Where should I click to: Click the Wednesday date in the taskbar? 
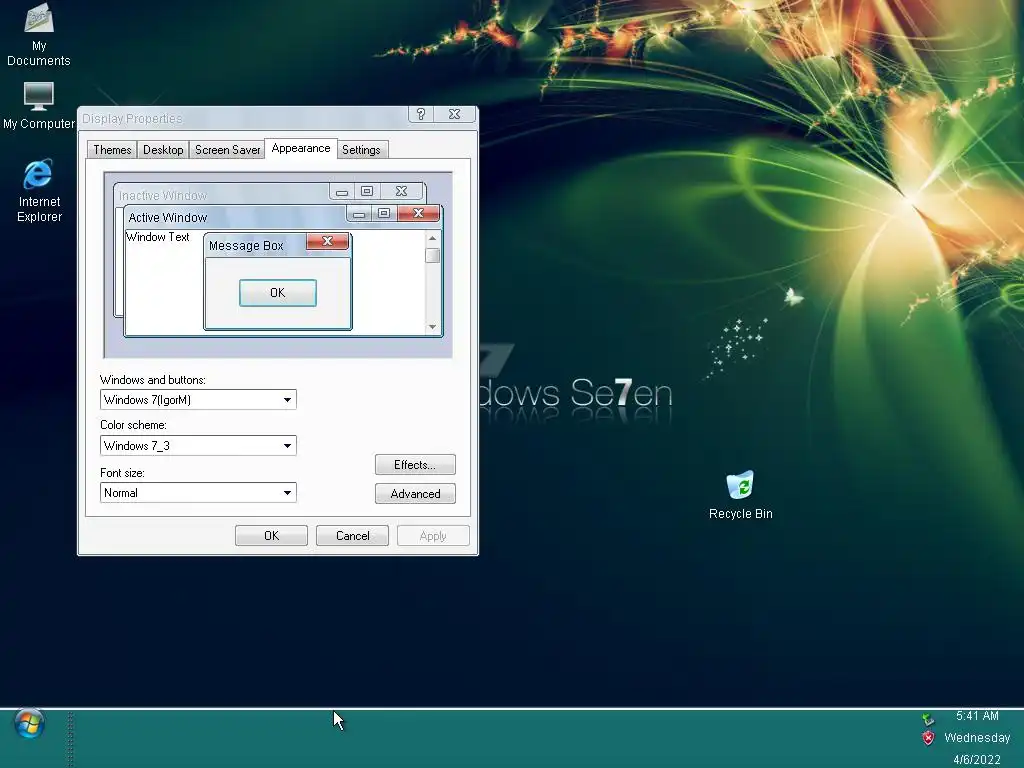tap(977, 737)
